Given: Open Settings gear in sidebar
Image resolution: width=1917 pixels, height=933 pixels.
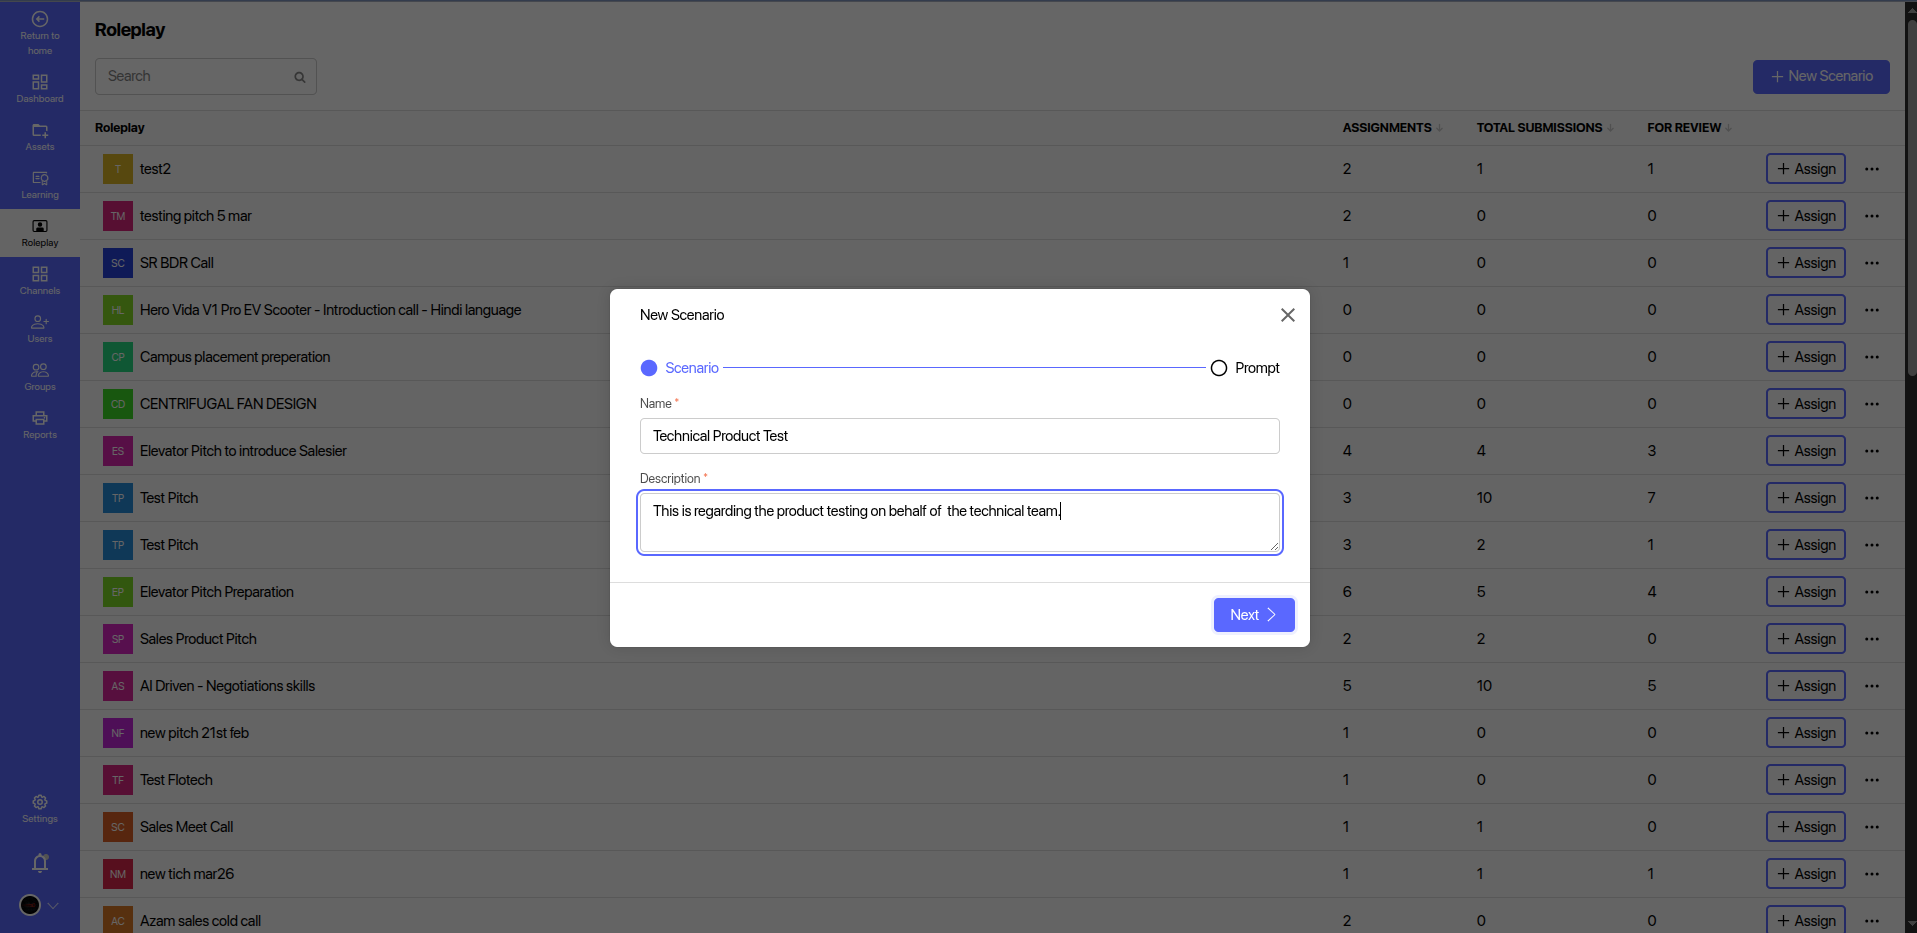Looking at the screenshot, I should pyautogui.click(x=40, y=808).
